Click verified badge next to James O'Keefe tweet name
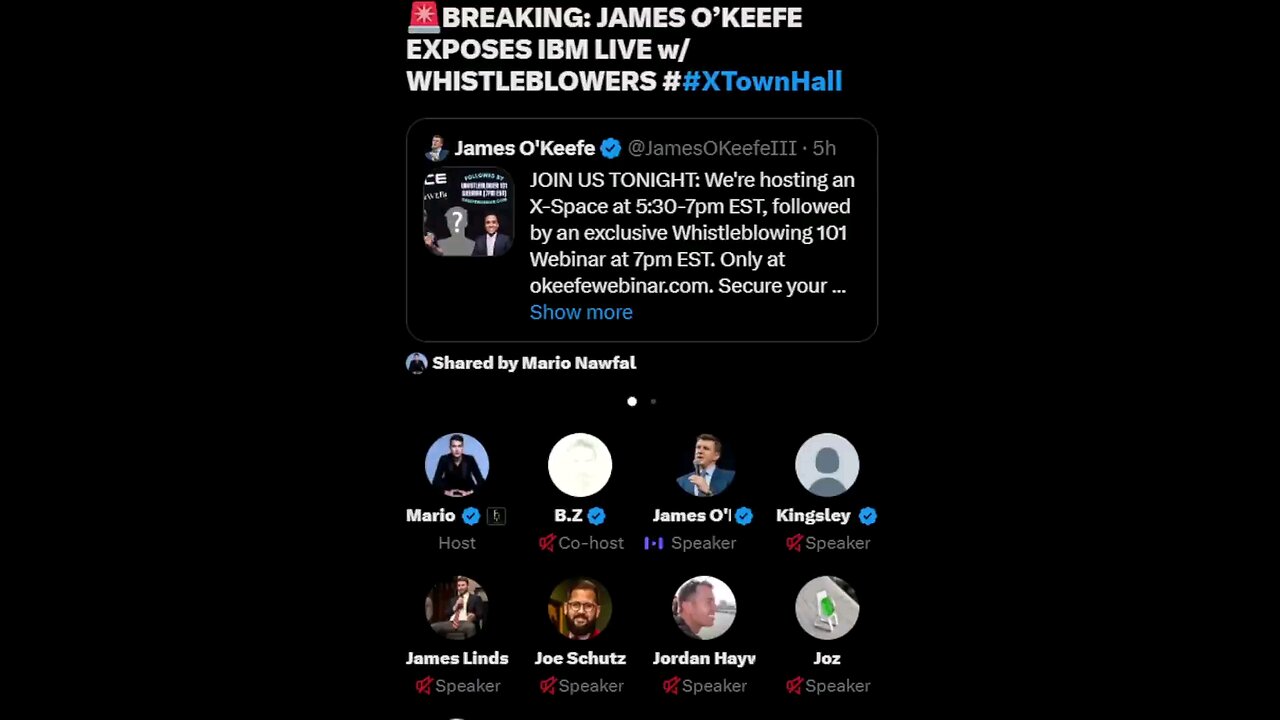Screen dimensions: 1280x720 point(610,148)
